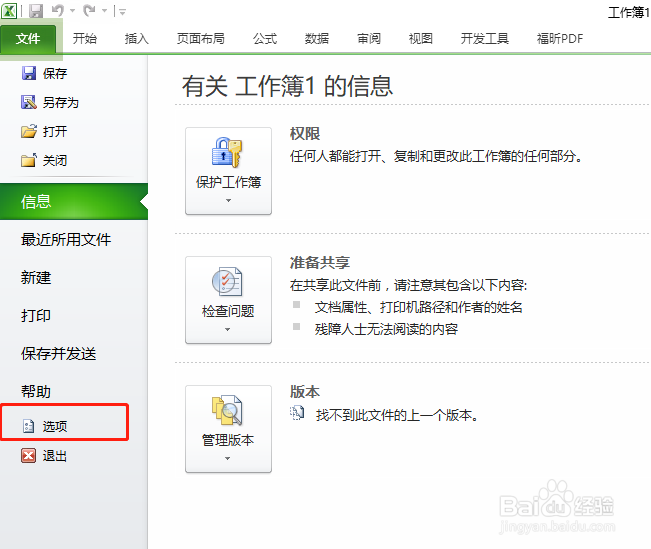Select 帮助 (Help) in the sidebar
Screen dimensions: 651x549
36,392
